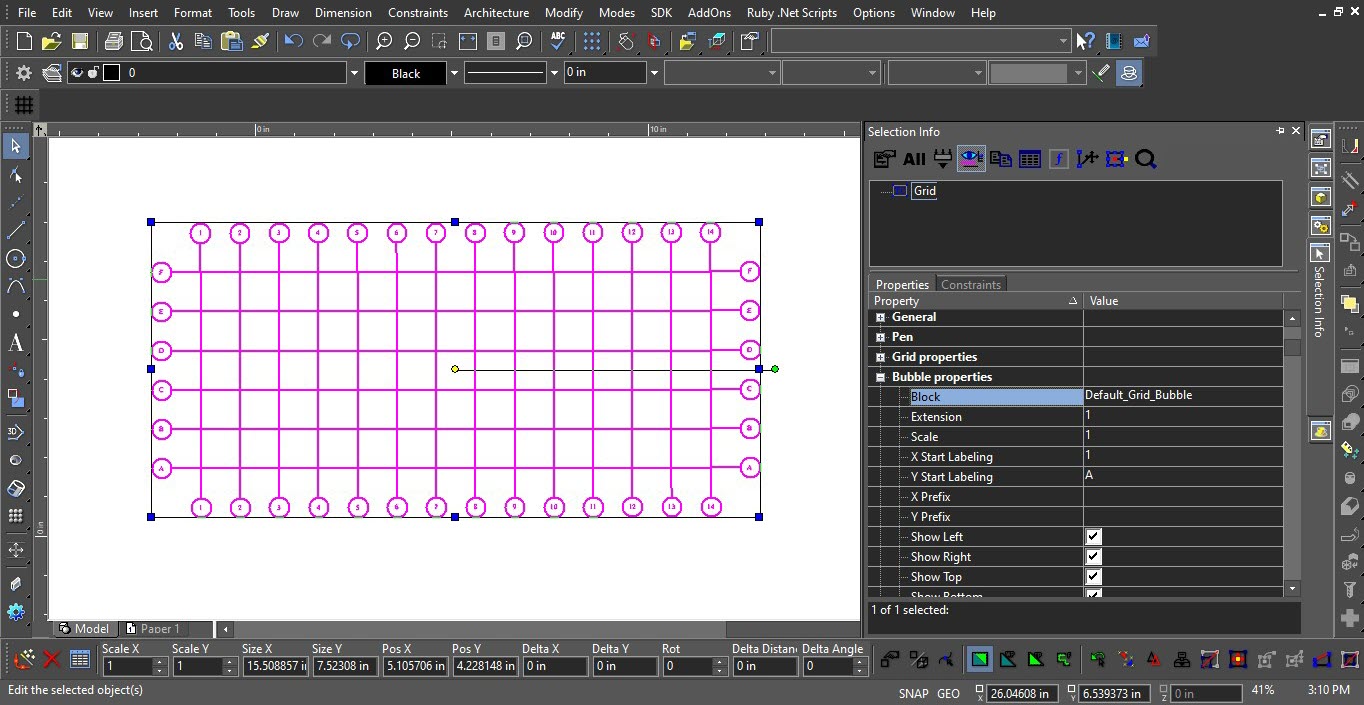The width and height of the screenshot is (1364, 705).
Task: Expand the General property group
Action: [880, 317]
